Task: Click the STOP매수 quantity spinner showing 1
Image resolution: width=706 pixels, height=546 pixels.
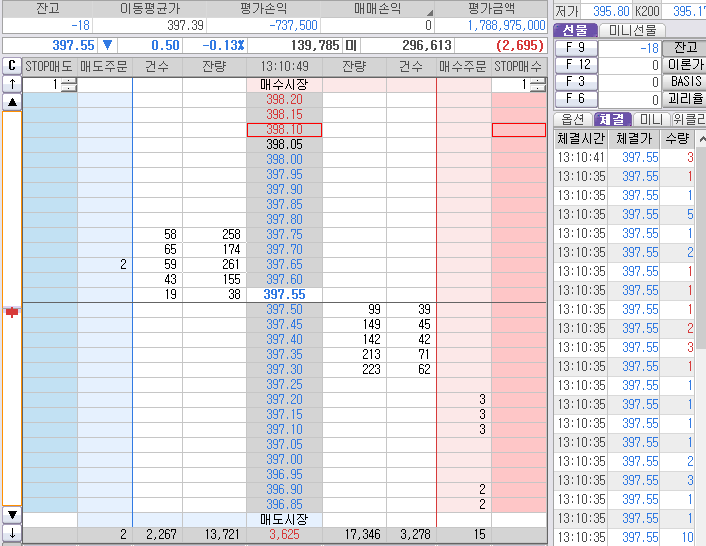Action: click(519, 85)
